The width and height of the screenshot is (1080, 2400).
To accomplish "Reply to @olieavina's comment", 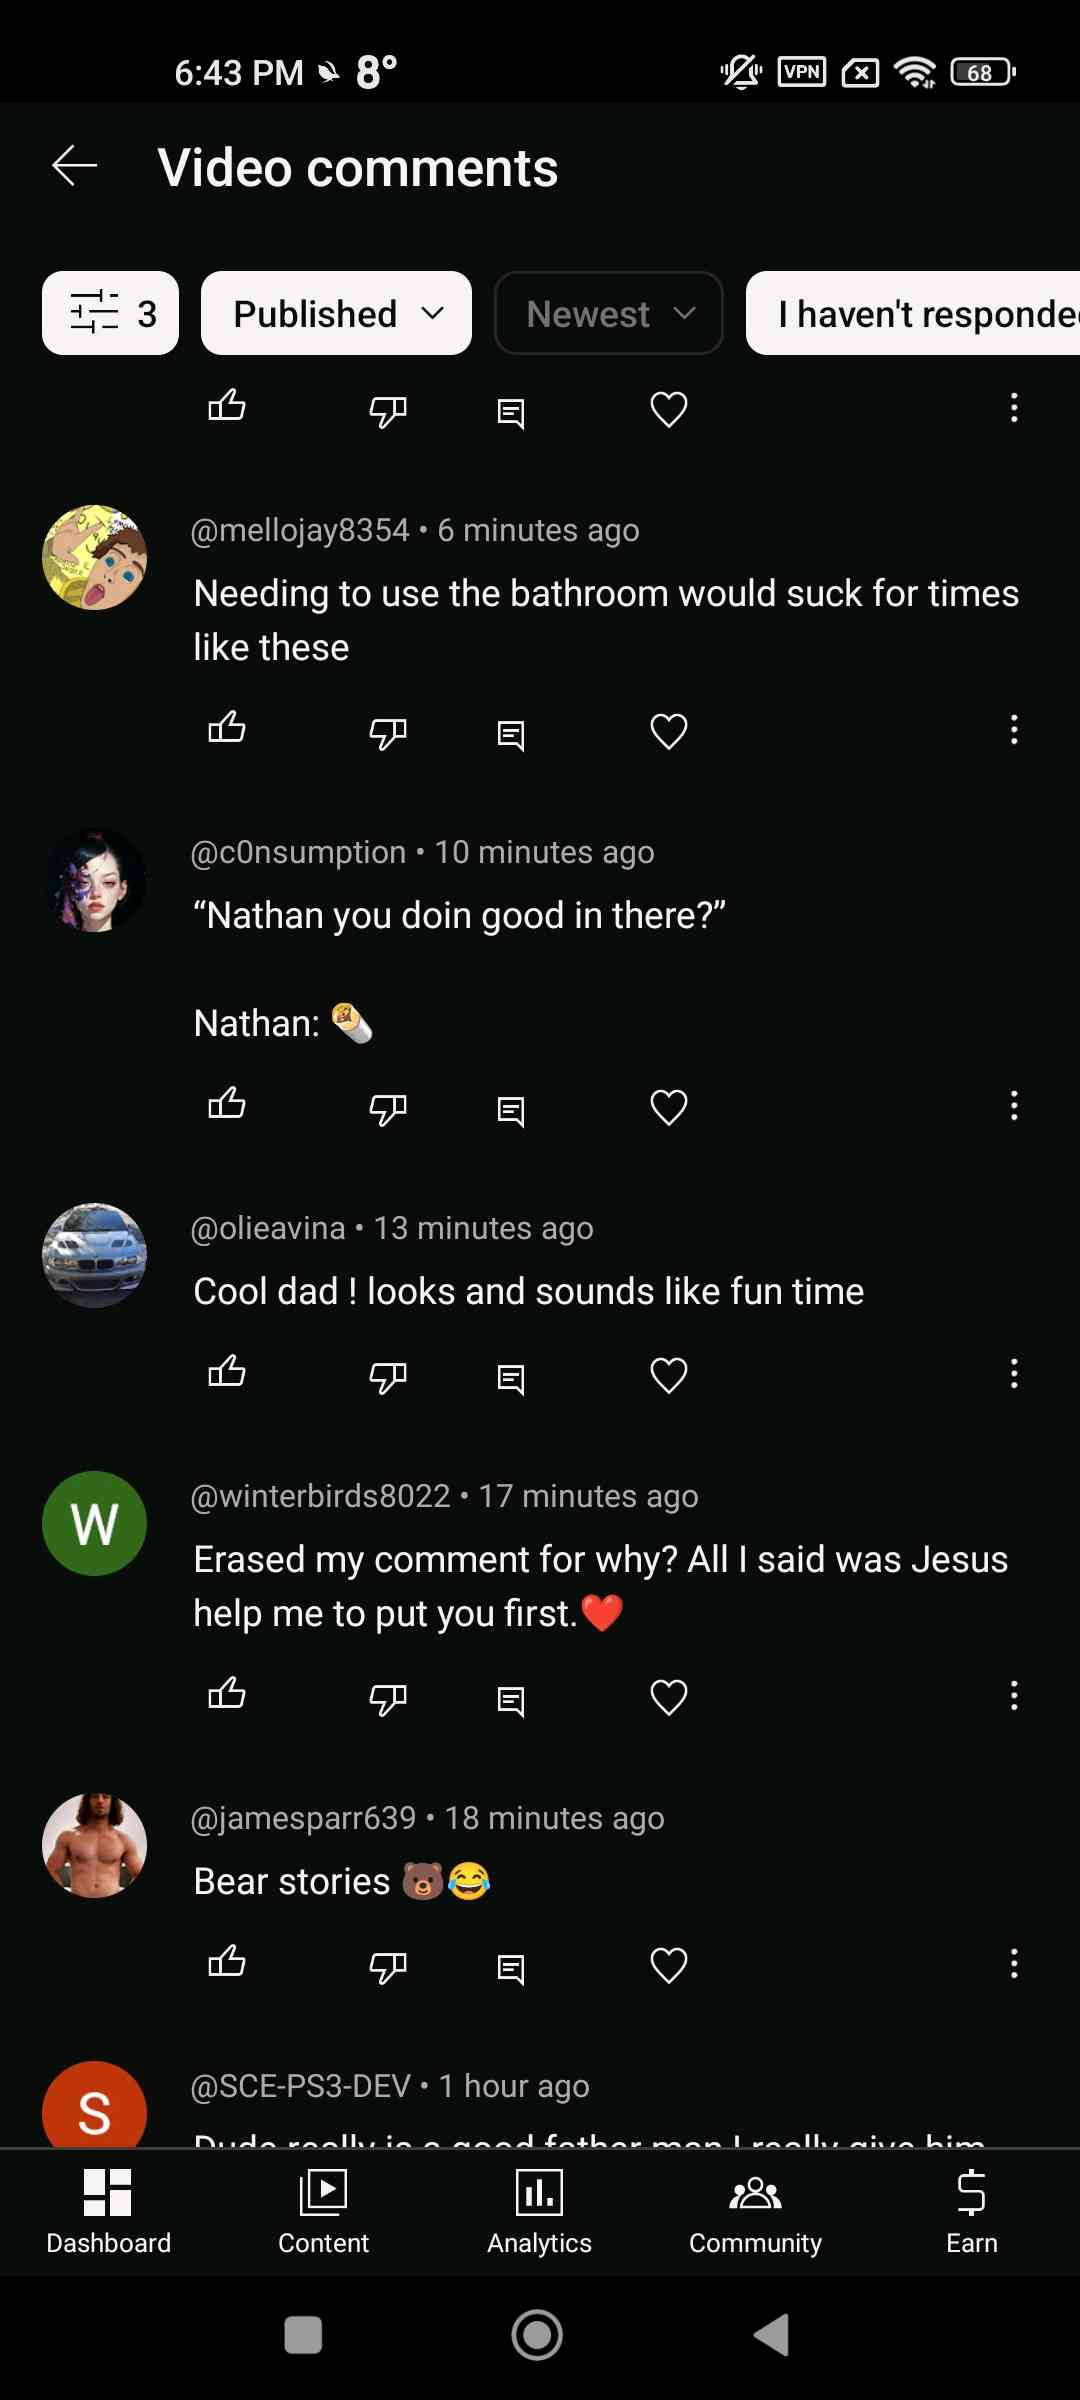I will pyautogui.click(x=511, y=1377).
